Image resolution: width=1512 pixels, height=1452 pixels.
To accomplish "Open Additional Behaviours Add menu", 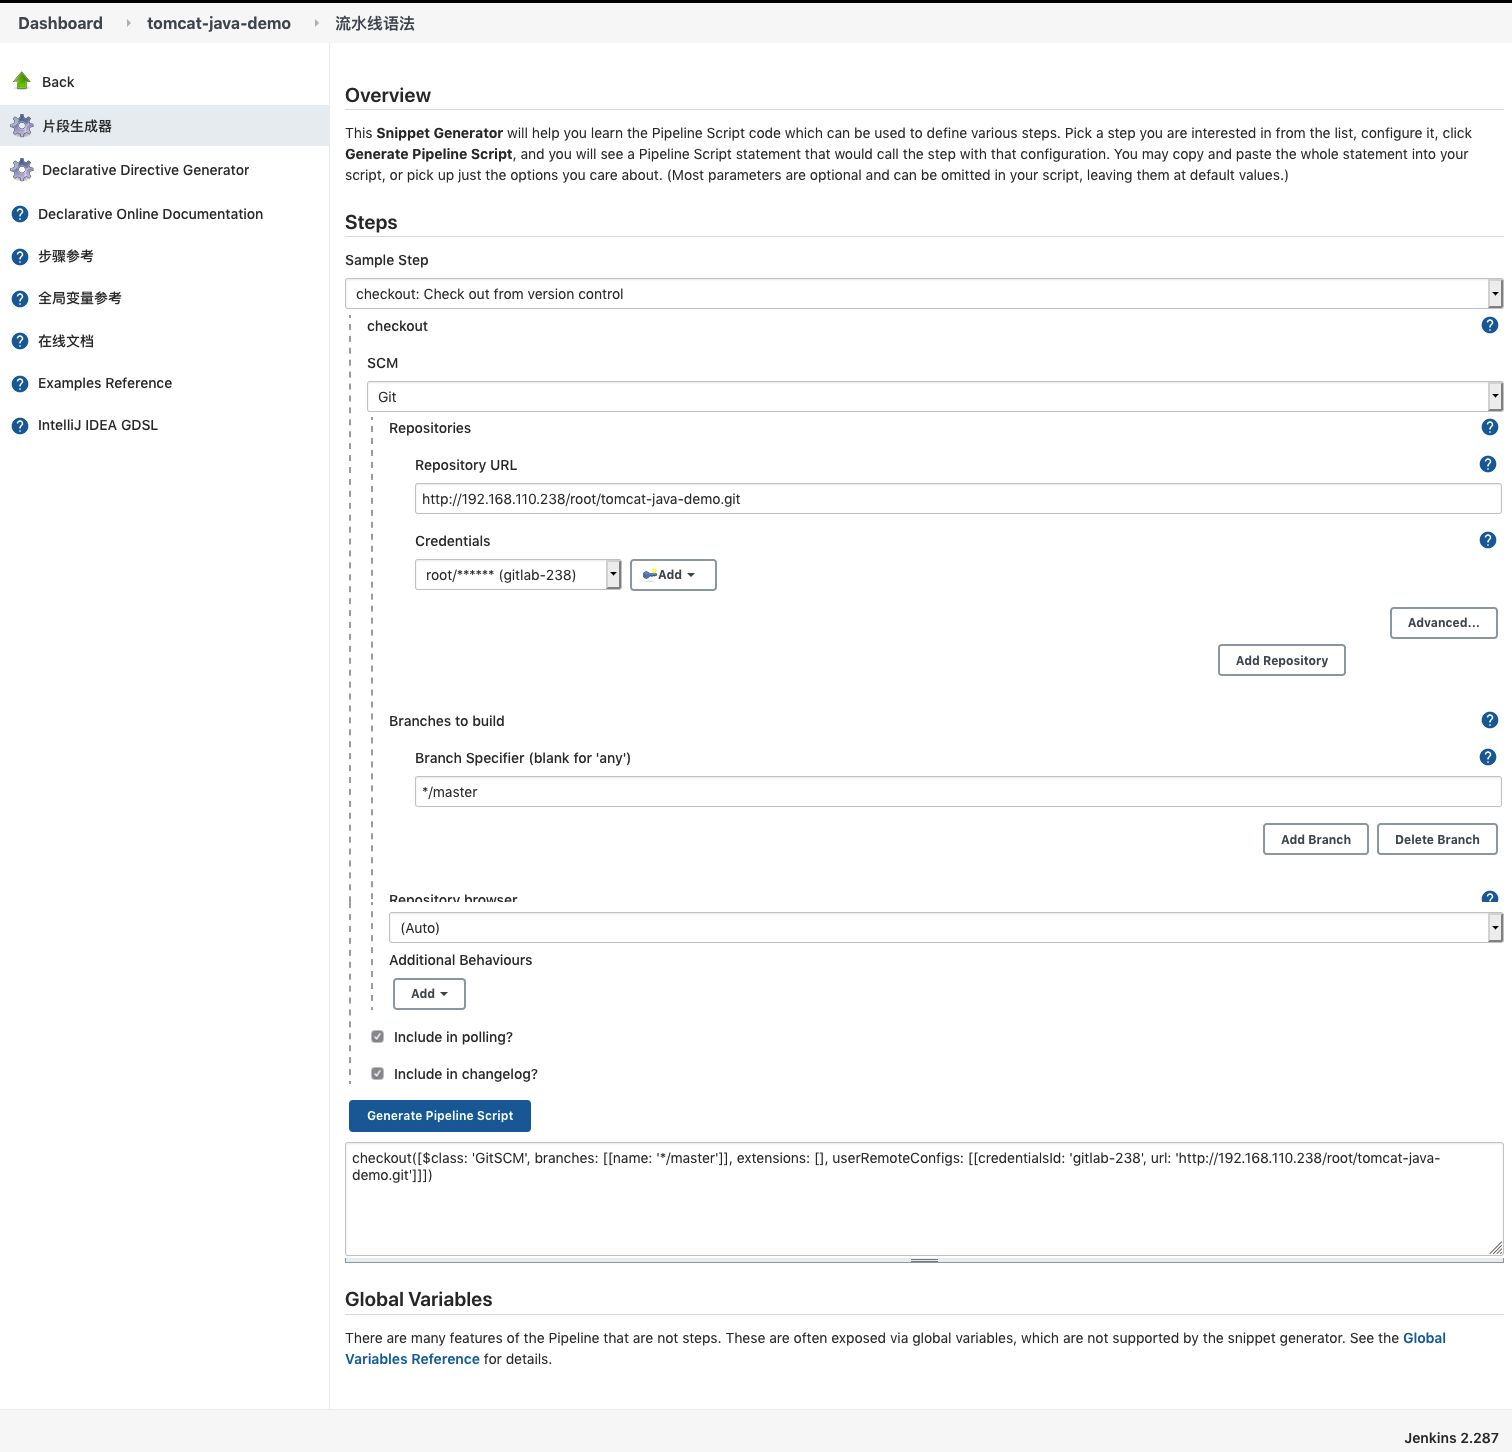I will point(429,994).
